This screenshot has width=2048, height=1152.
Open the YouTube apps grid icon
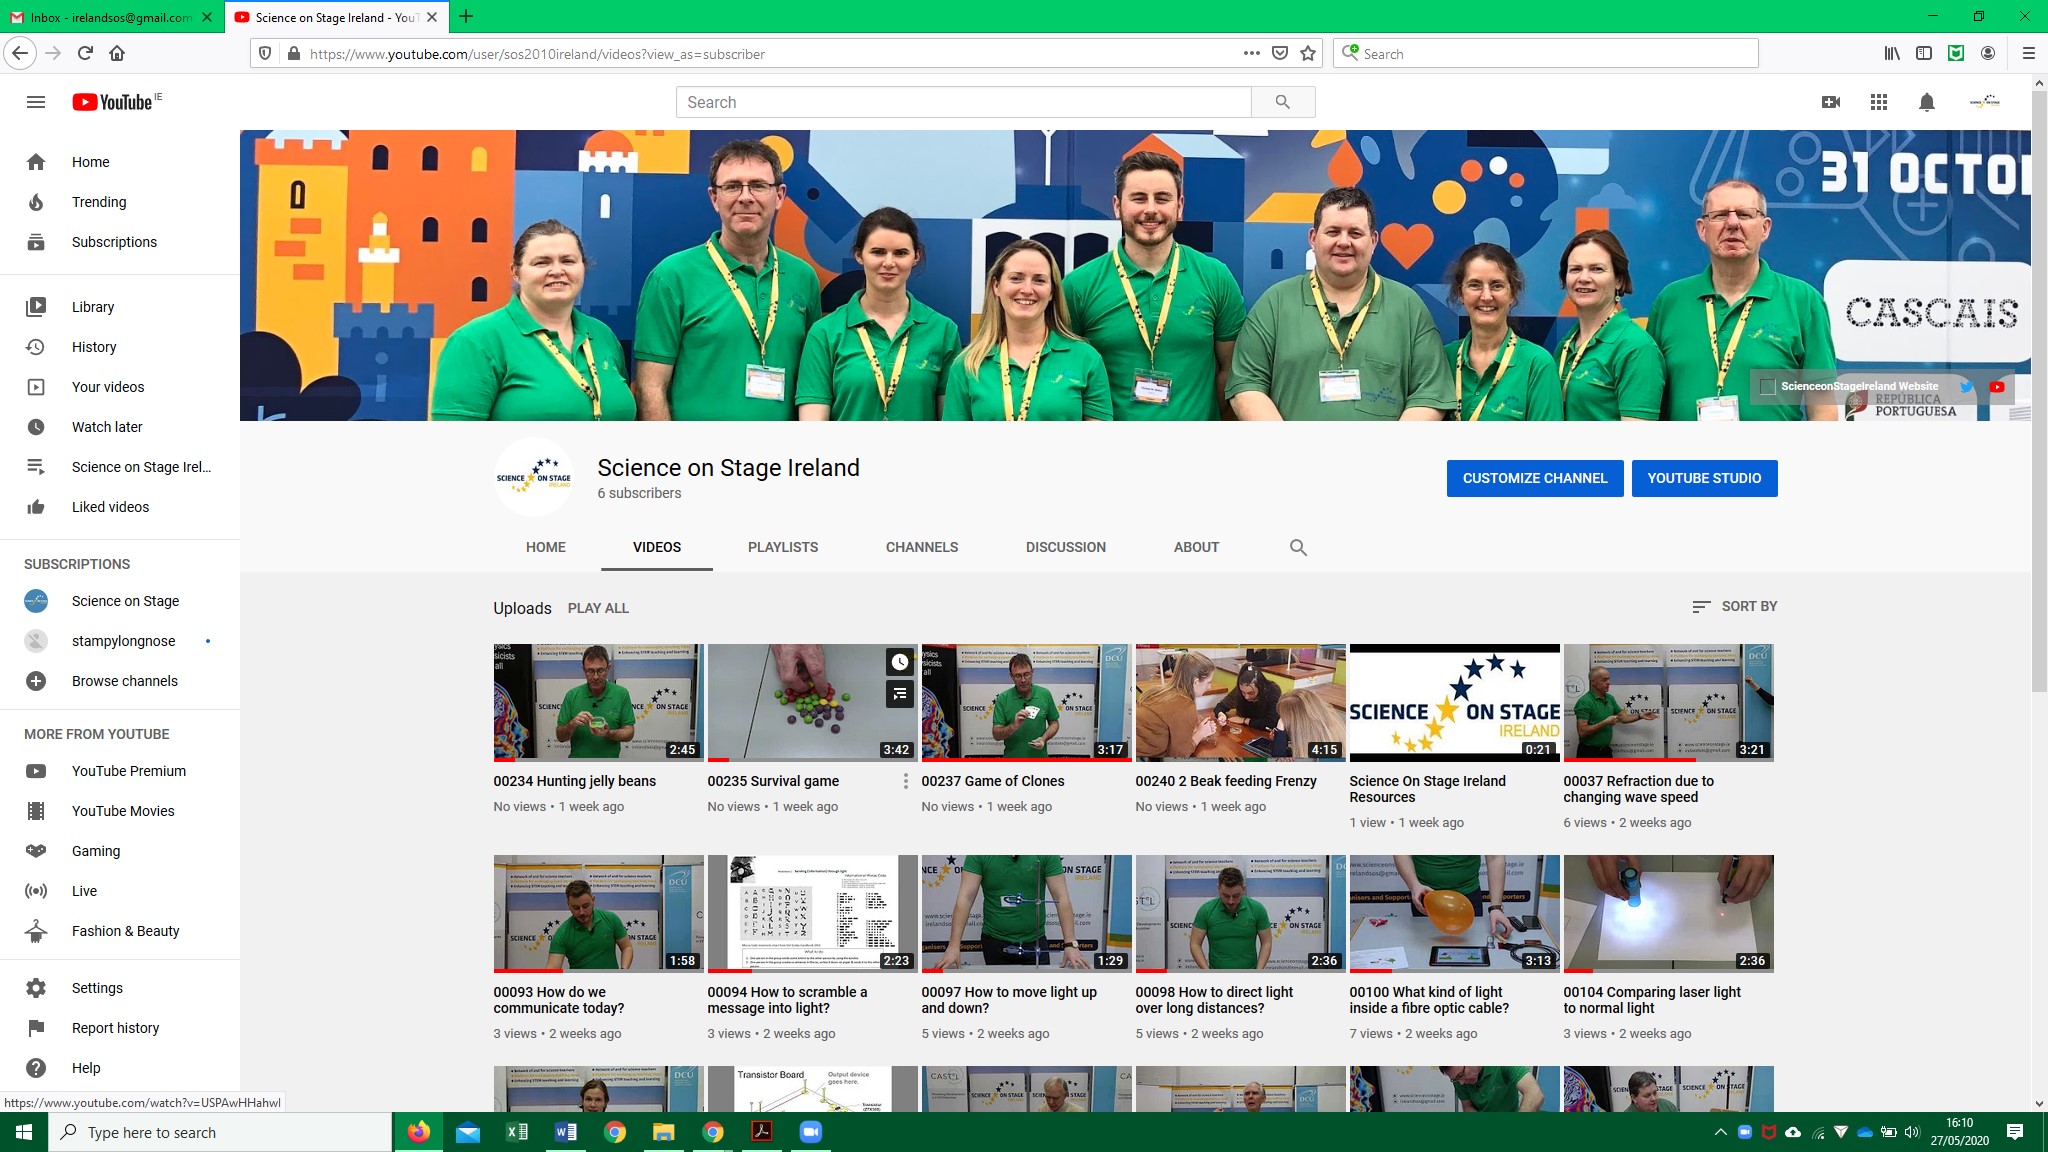[x=1879, y=102]
